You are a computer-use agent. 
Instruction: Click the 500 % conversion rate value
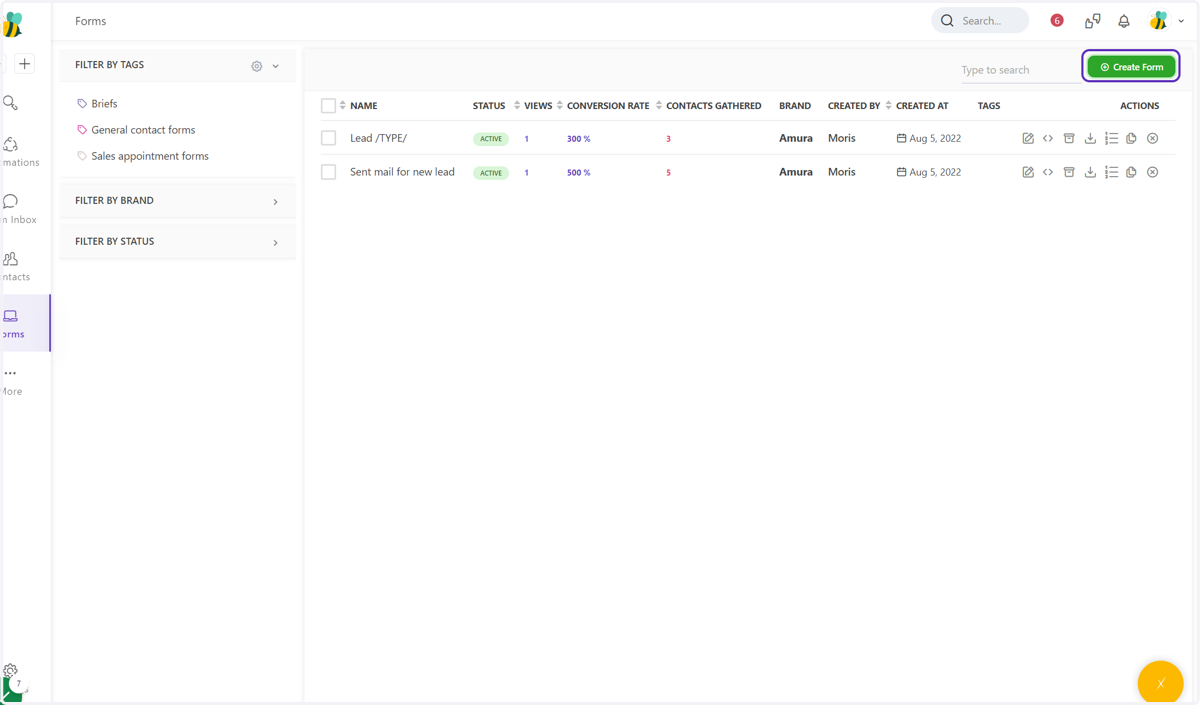click(x=578, y=173)
